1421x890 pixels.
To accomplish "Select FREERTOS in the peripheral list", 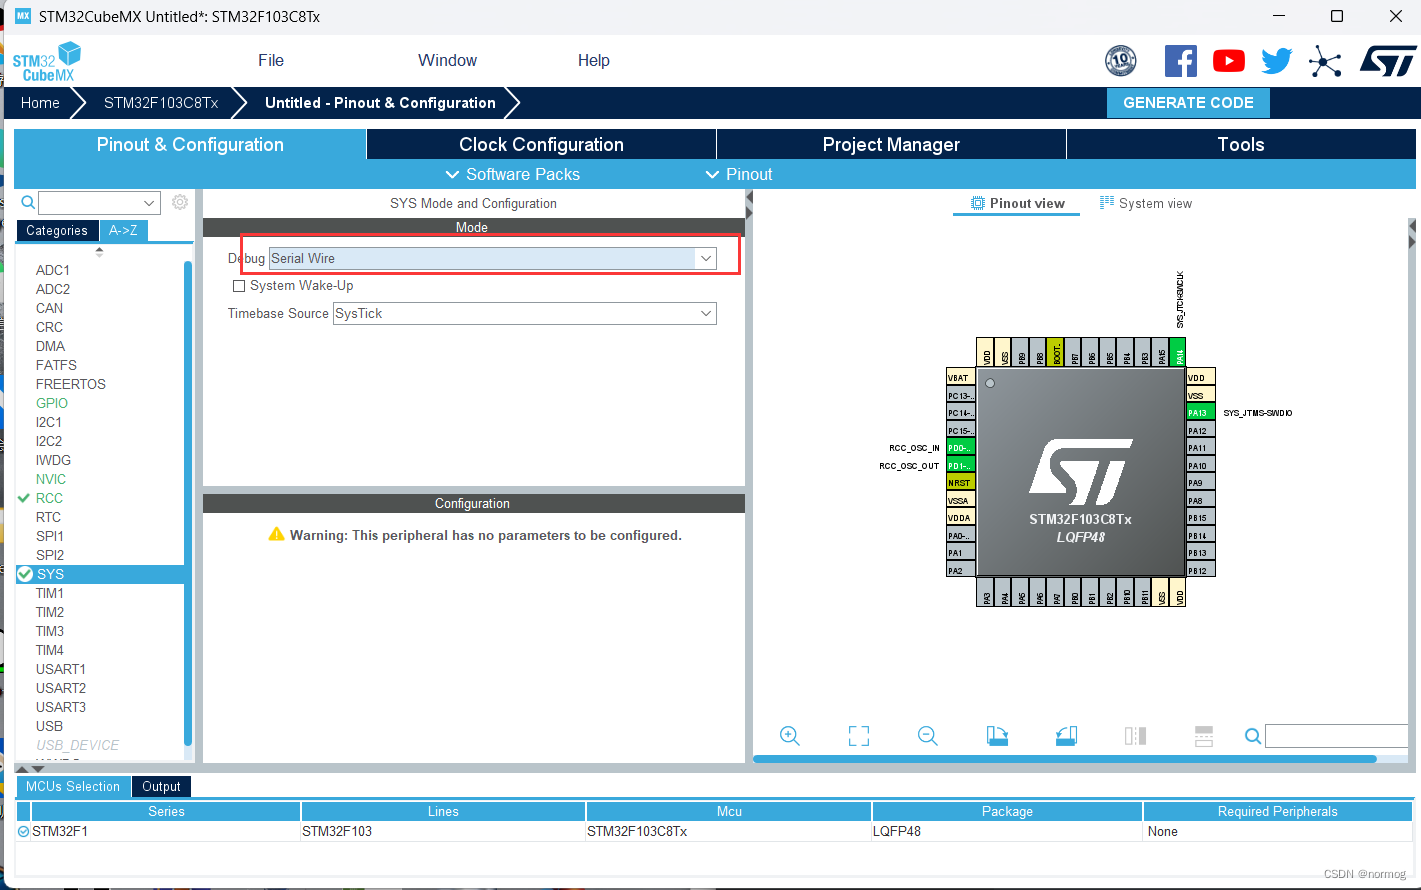I will click(71, 384).
